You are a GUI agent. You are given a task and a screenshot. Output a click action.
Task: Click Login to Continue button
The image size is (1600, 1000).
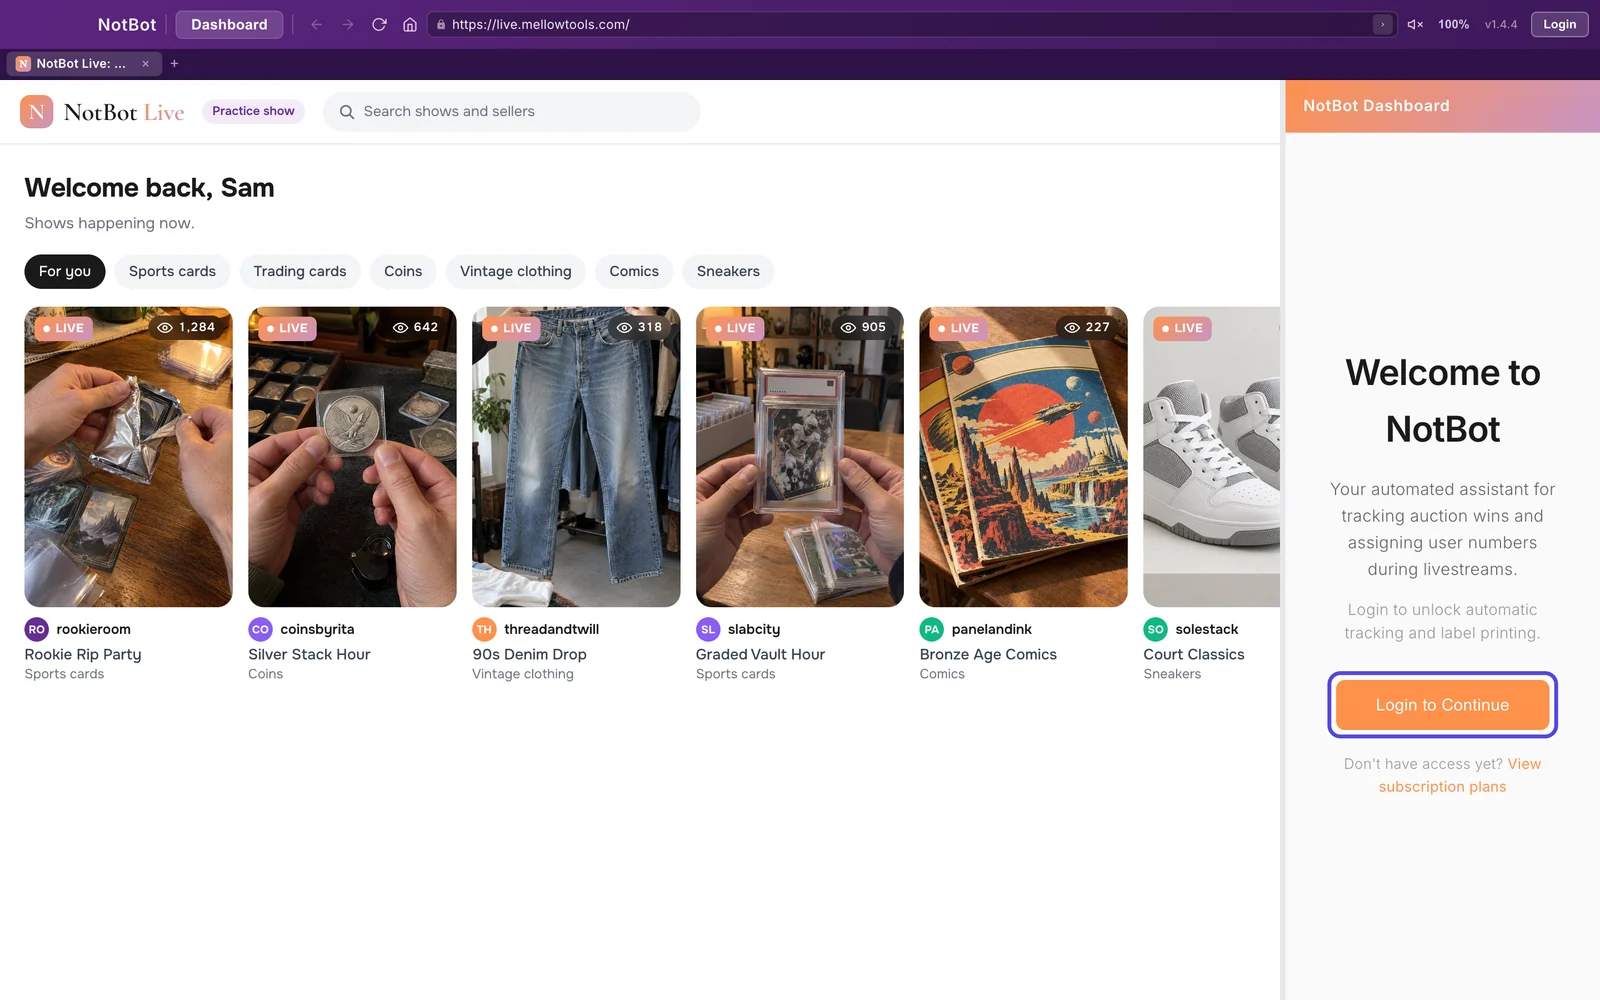[x=1442, y=705]
